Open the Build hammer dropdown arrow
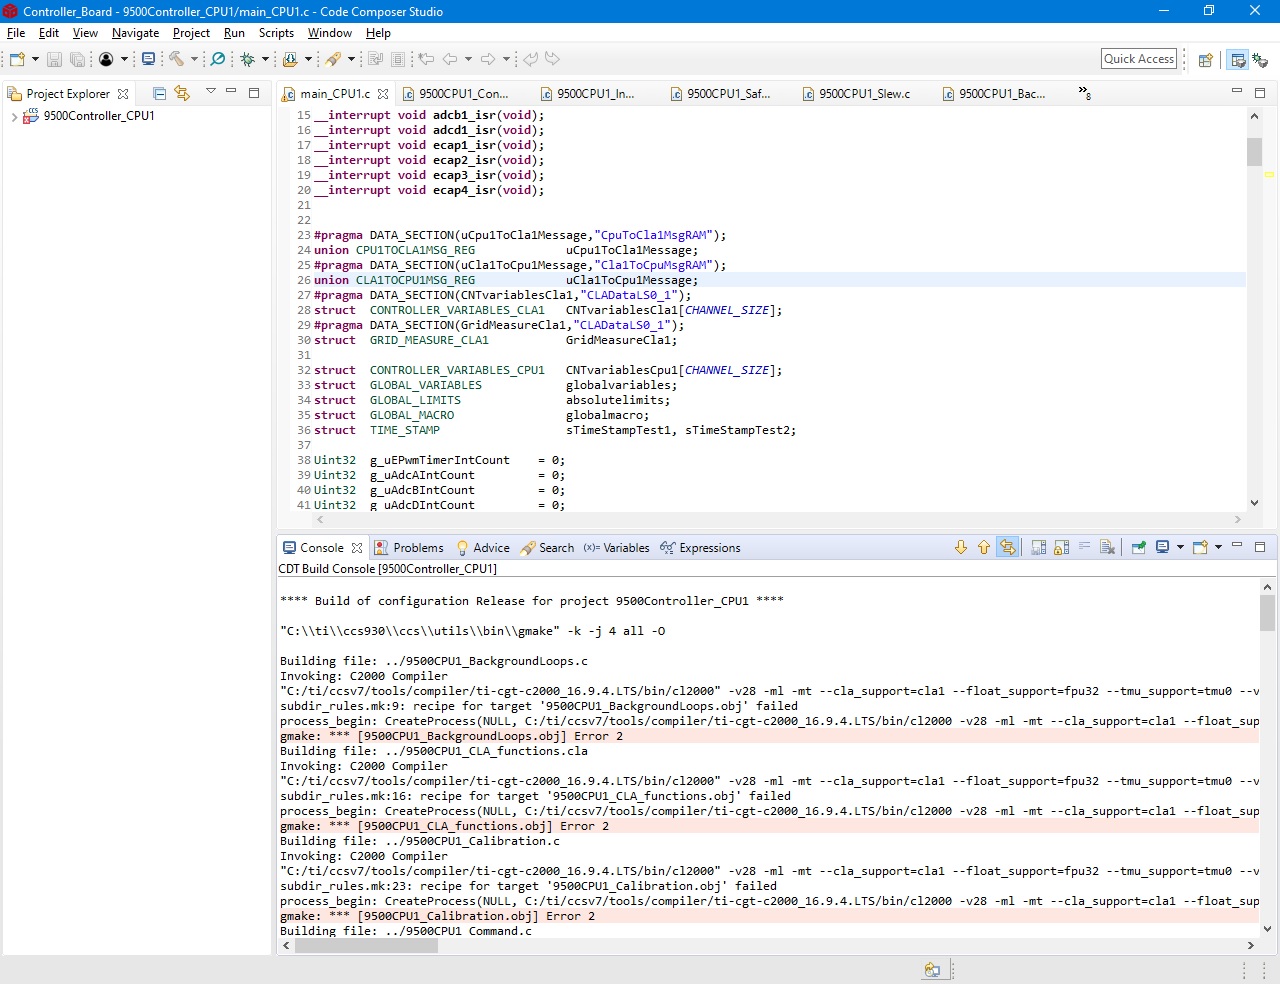This screenshot has height=984, width=1280. [x=194, y=60]
